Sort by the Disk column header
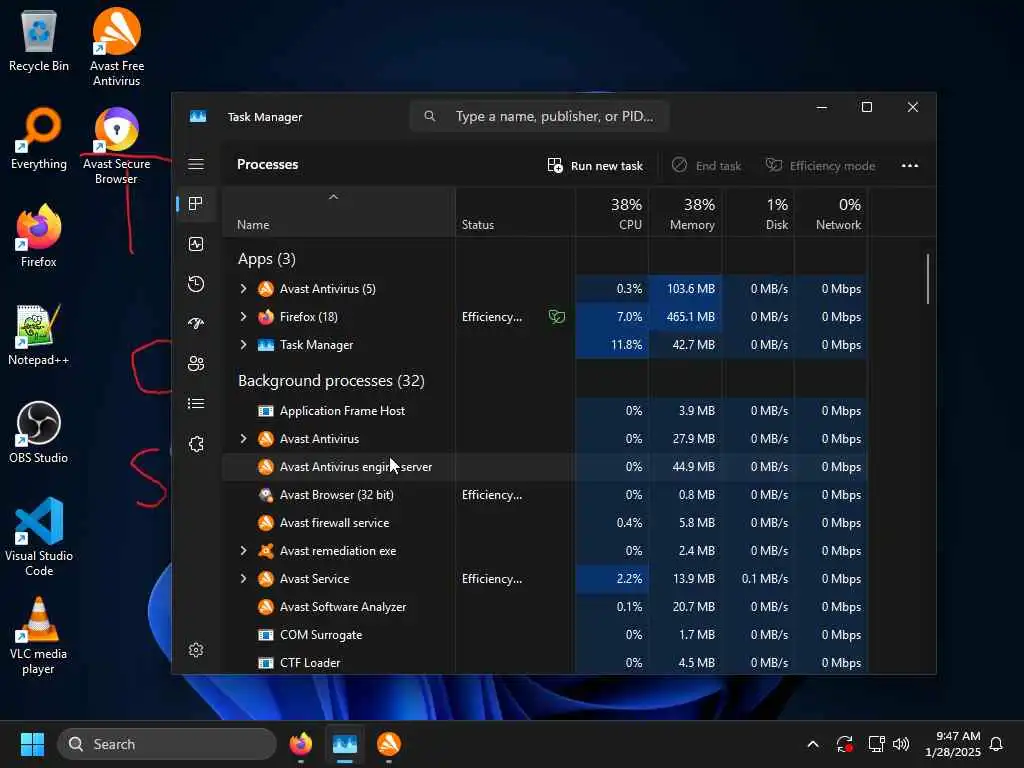Image resolution: width=1024 pixels, height=768 pixels. pyautogui.click(x=758, y=213)
